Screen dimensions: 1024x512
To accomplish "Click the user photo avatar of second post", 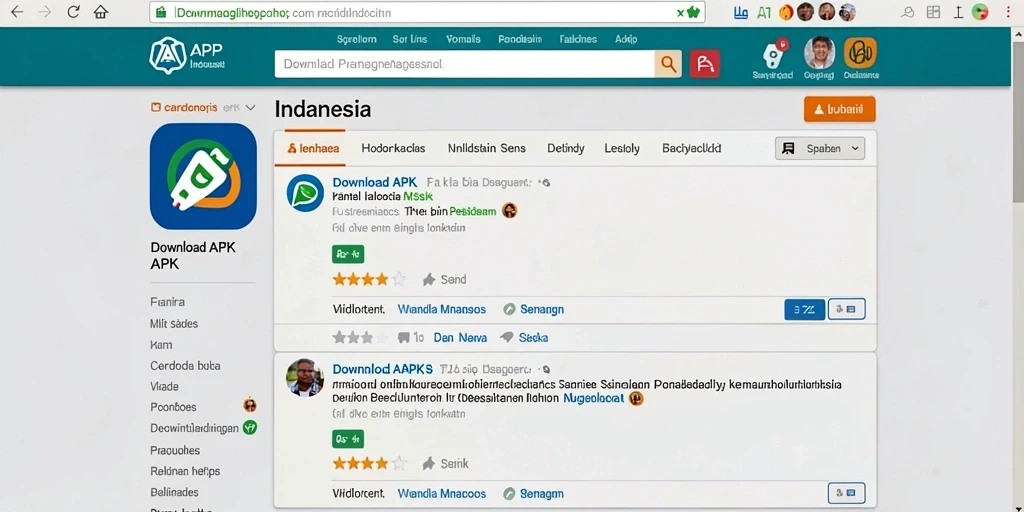I will (x=305, y=377).
